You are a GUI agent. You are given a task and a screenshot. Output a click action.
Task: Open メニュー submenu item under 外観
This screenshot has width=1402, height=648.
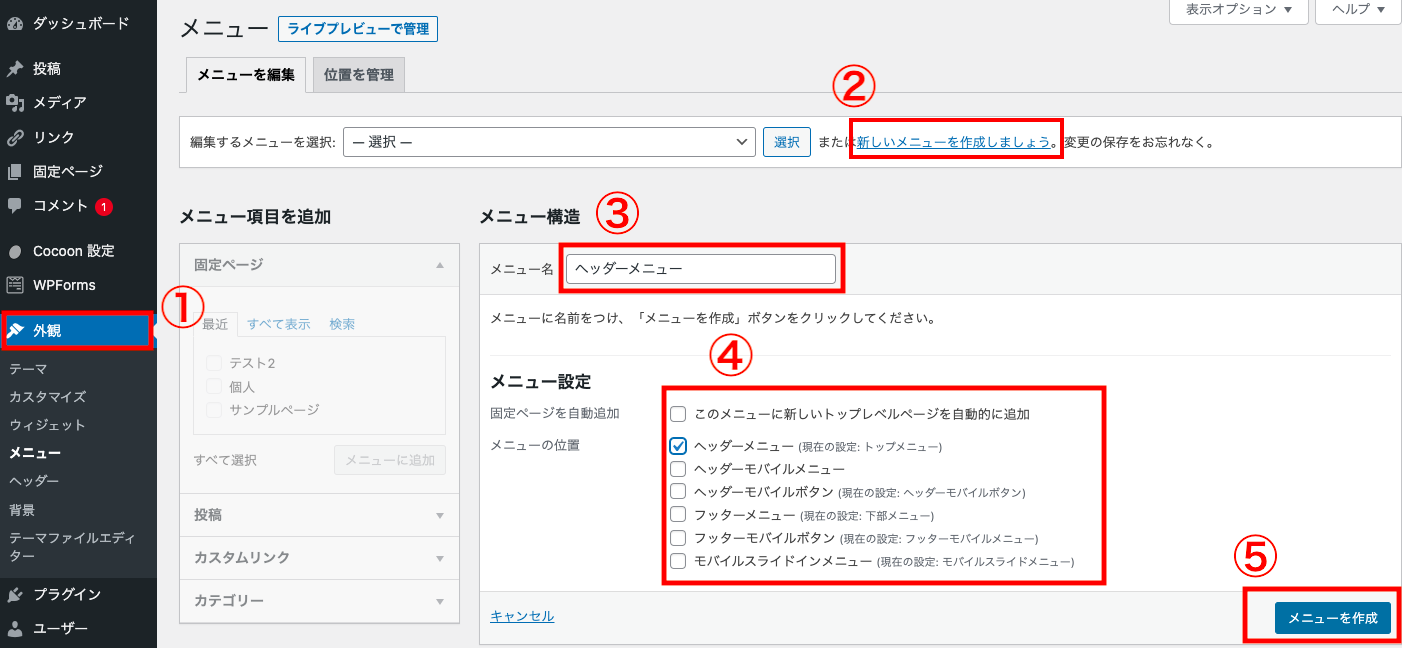[35, 453]
